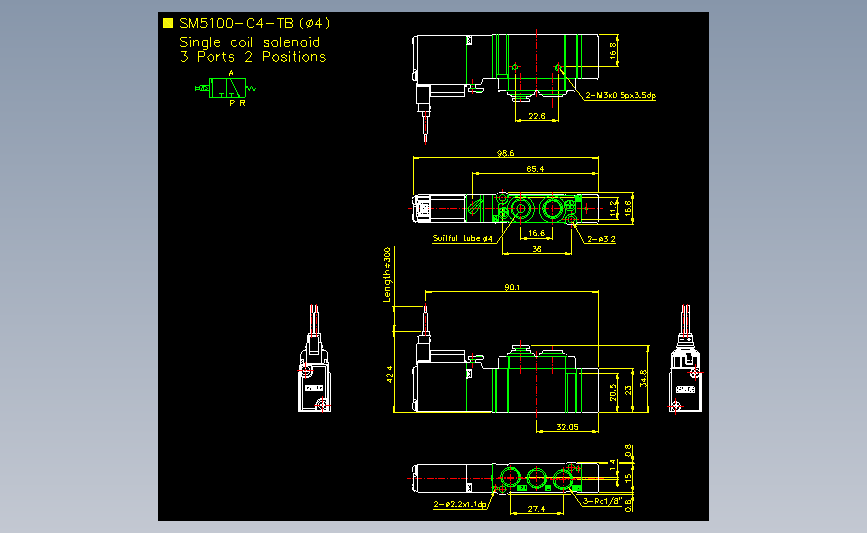Click the 32.05 dimension value
The image size is (867, 533).
[567, 427]
